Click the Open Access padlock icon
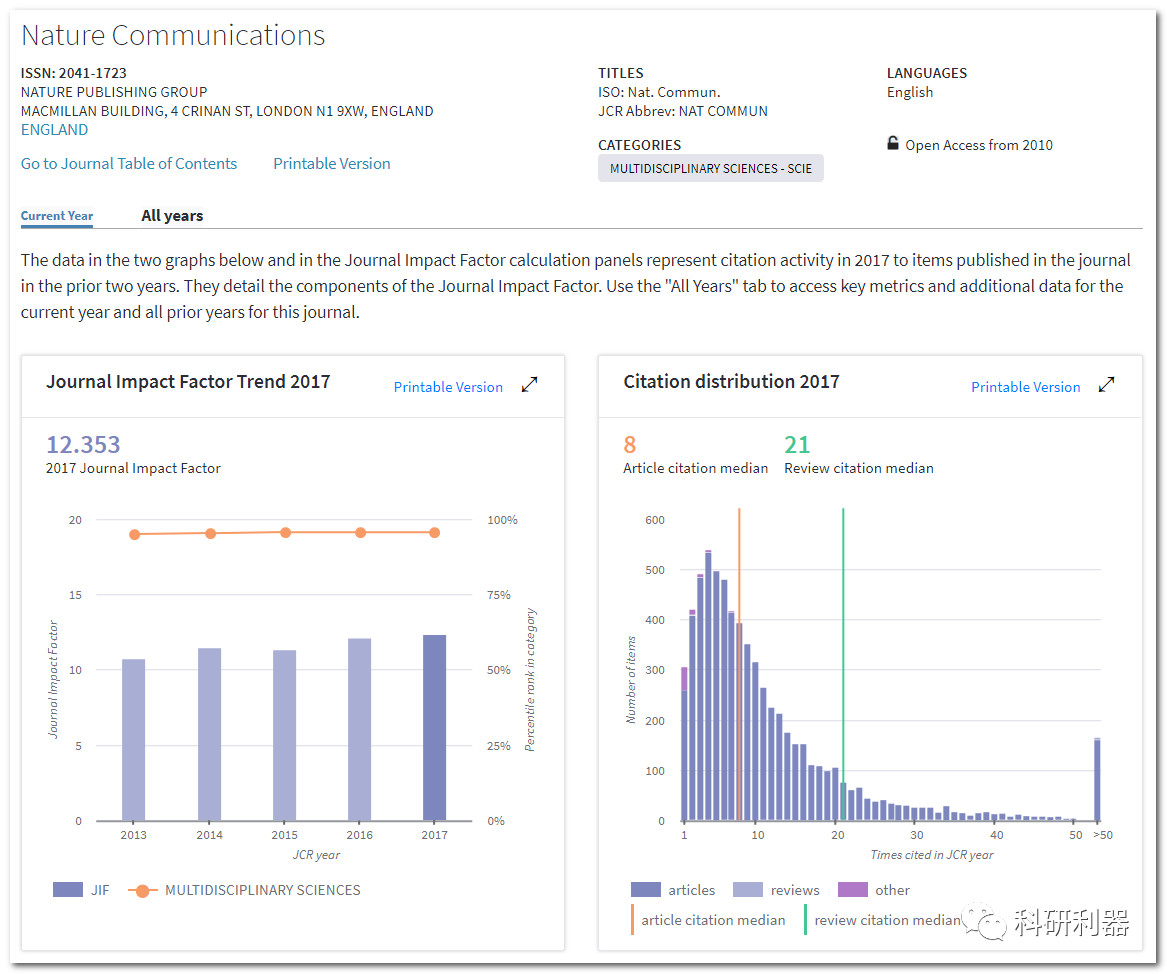The image size is (1167, 974). [x=893, y=143]
